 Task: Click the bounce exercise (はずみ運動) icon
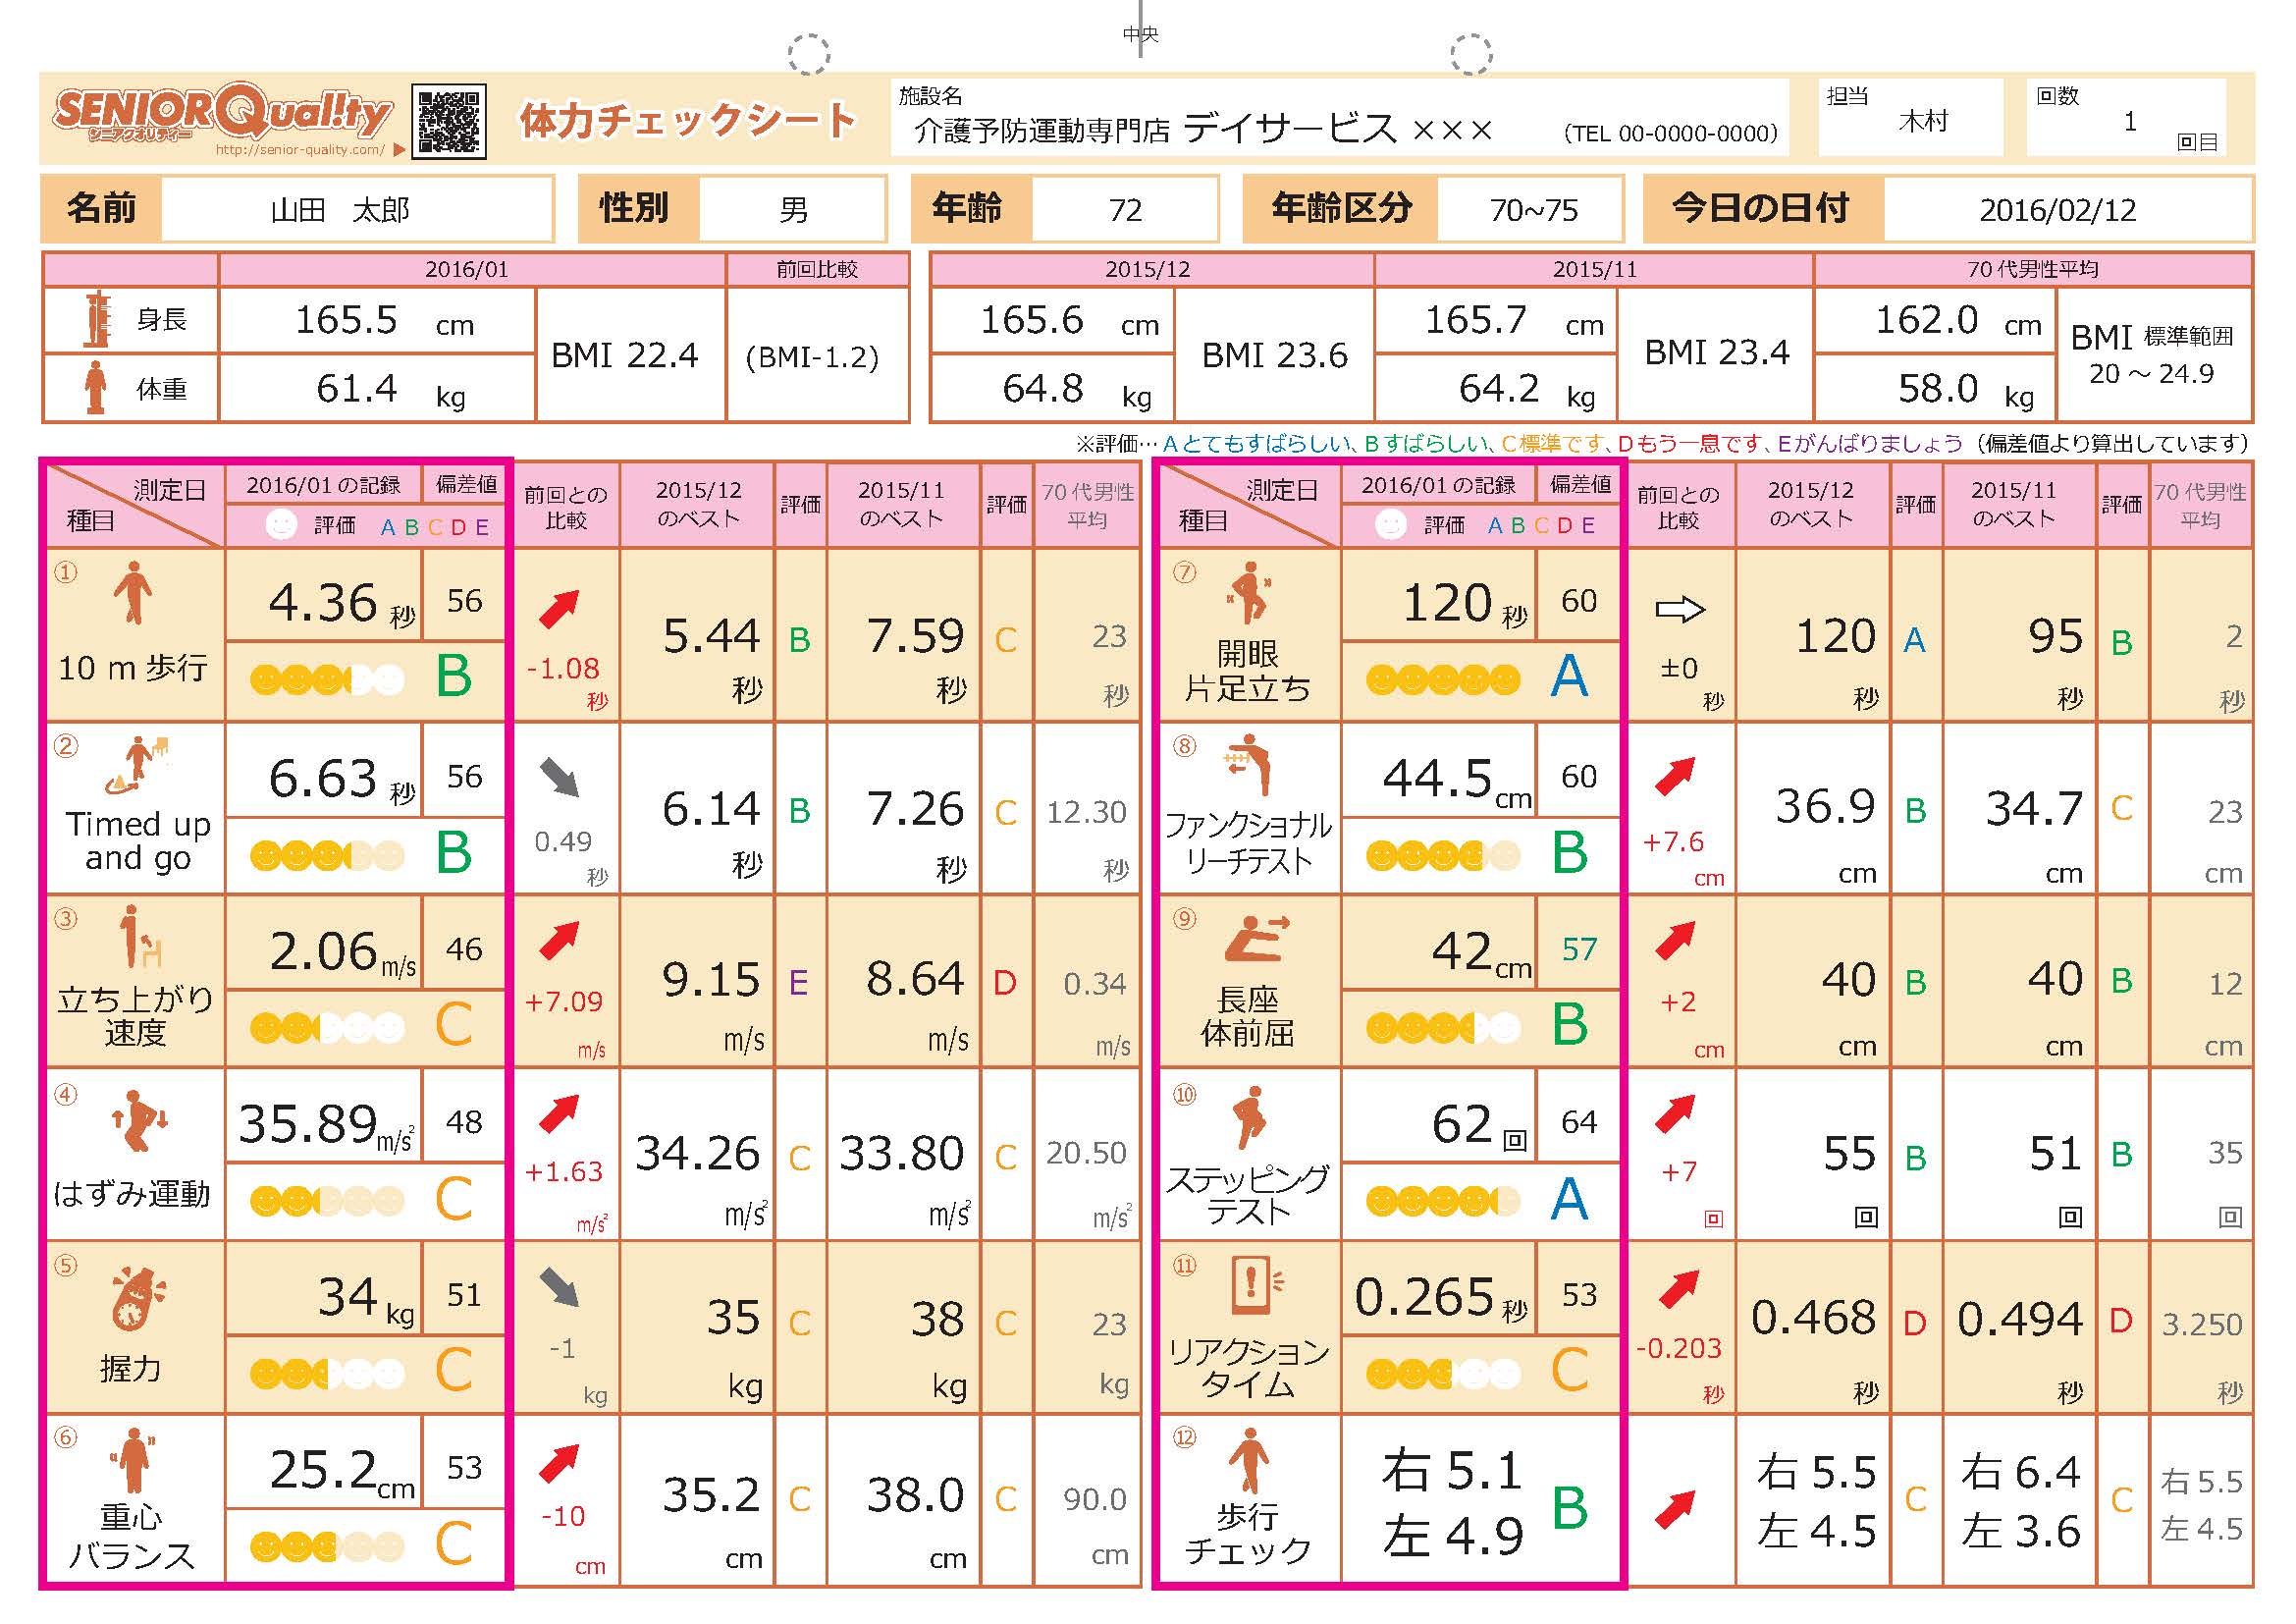pos(138,1122)
